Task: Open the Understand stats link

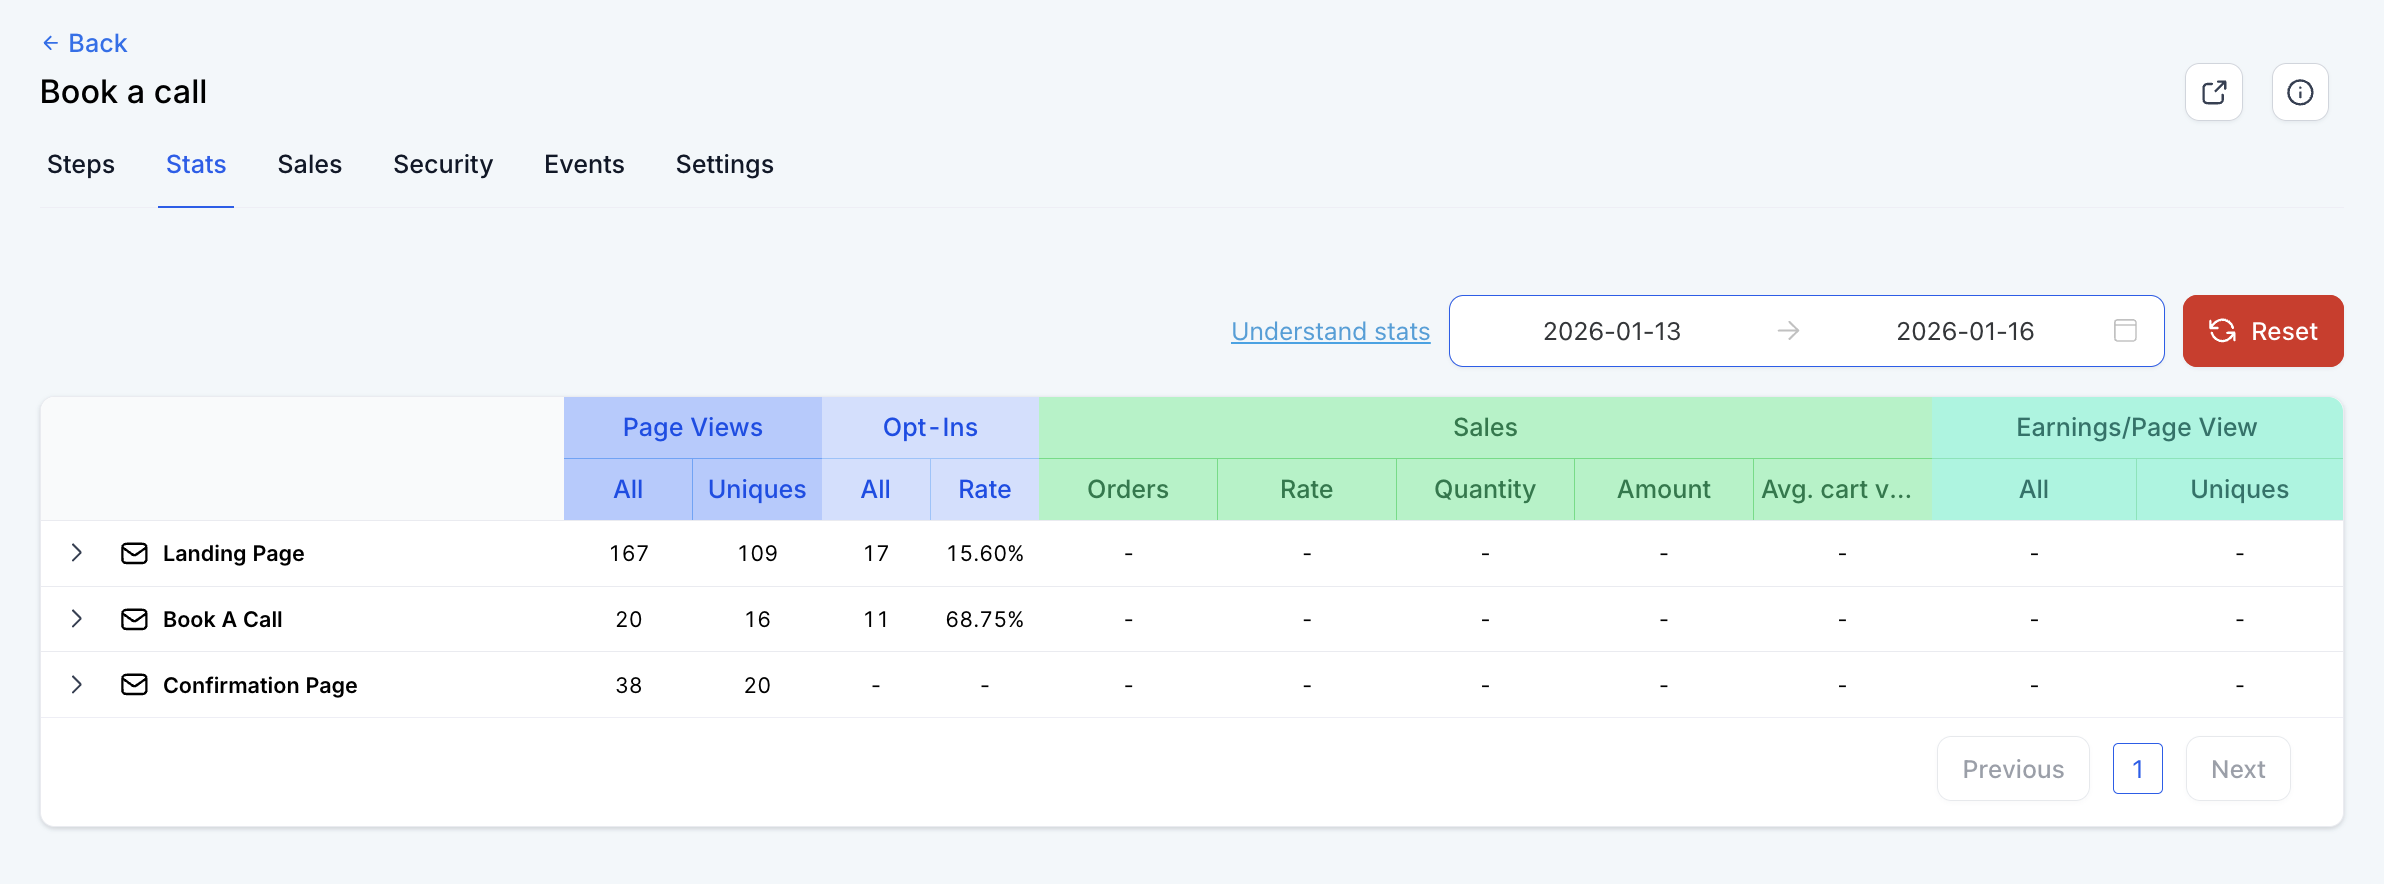Action: (x=1330, y=331)
